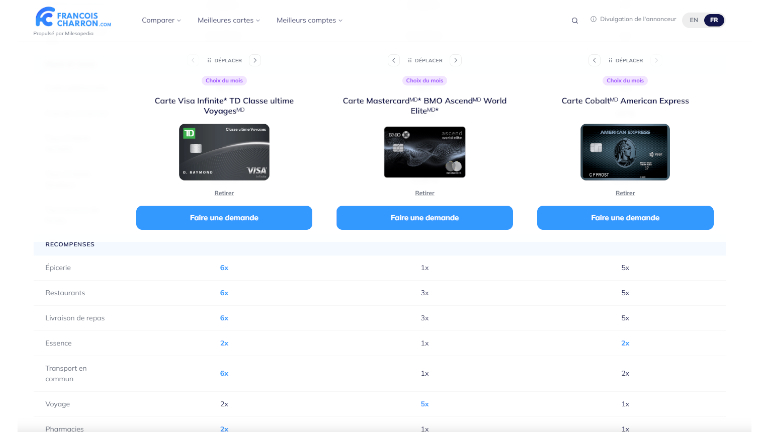Open the BMO Ascend card image
This screenshot has width=768, height=432.
[x=425, y=152]
